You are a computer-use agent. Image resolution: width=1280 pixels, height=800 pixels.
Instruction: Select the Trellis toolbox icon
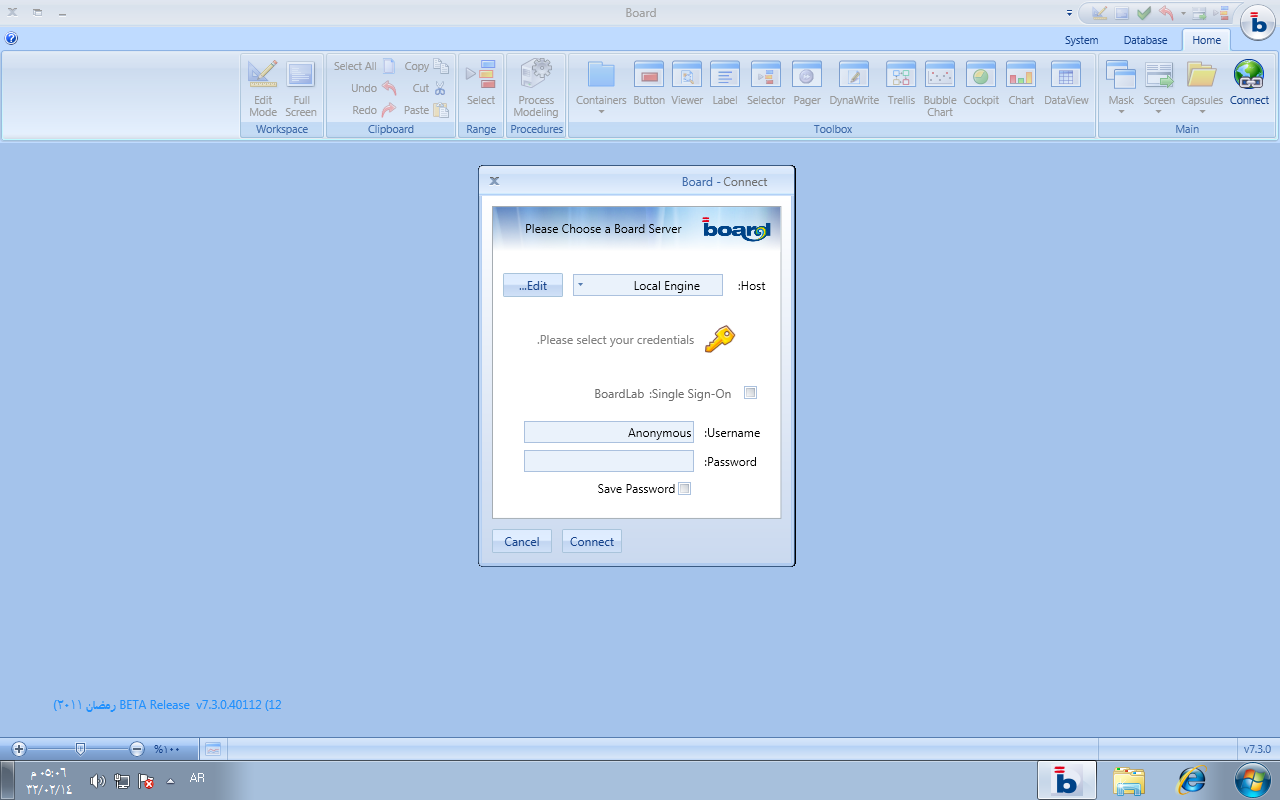pos(901,76)
